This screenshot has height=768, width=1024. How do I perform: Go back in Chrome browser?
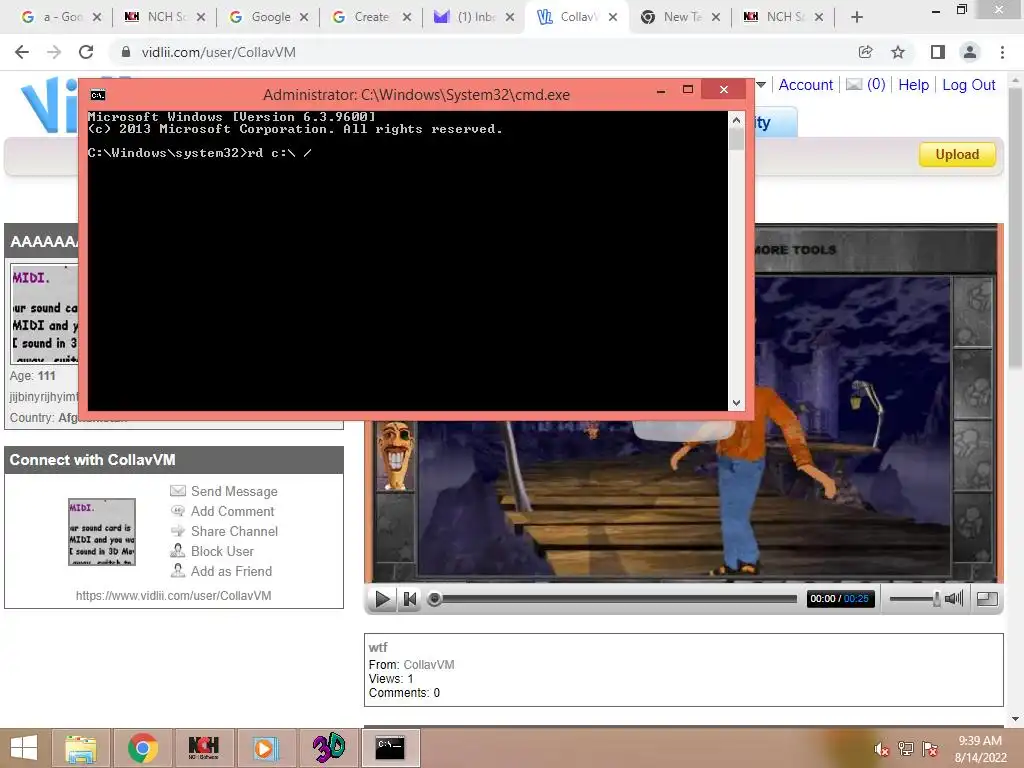pos(22,52)
